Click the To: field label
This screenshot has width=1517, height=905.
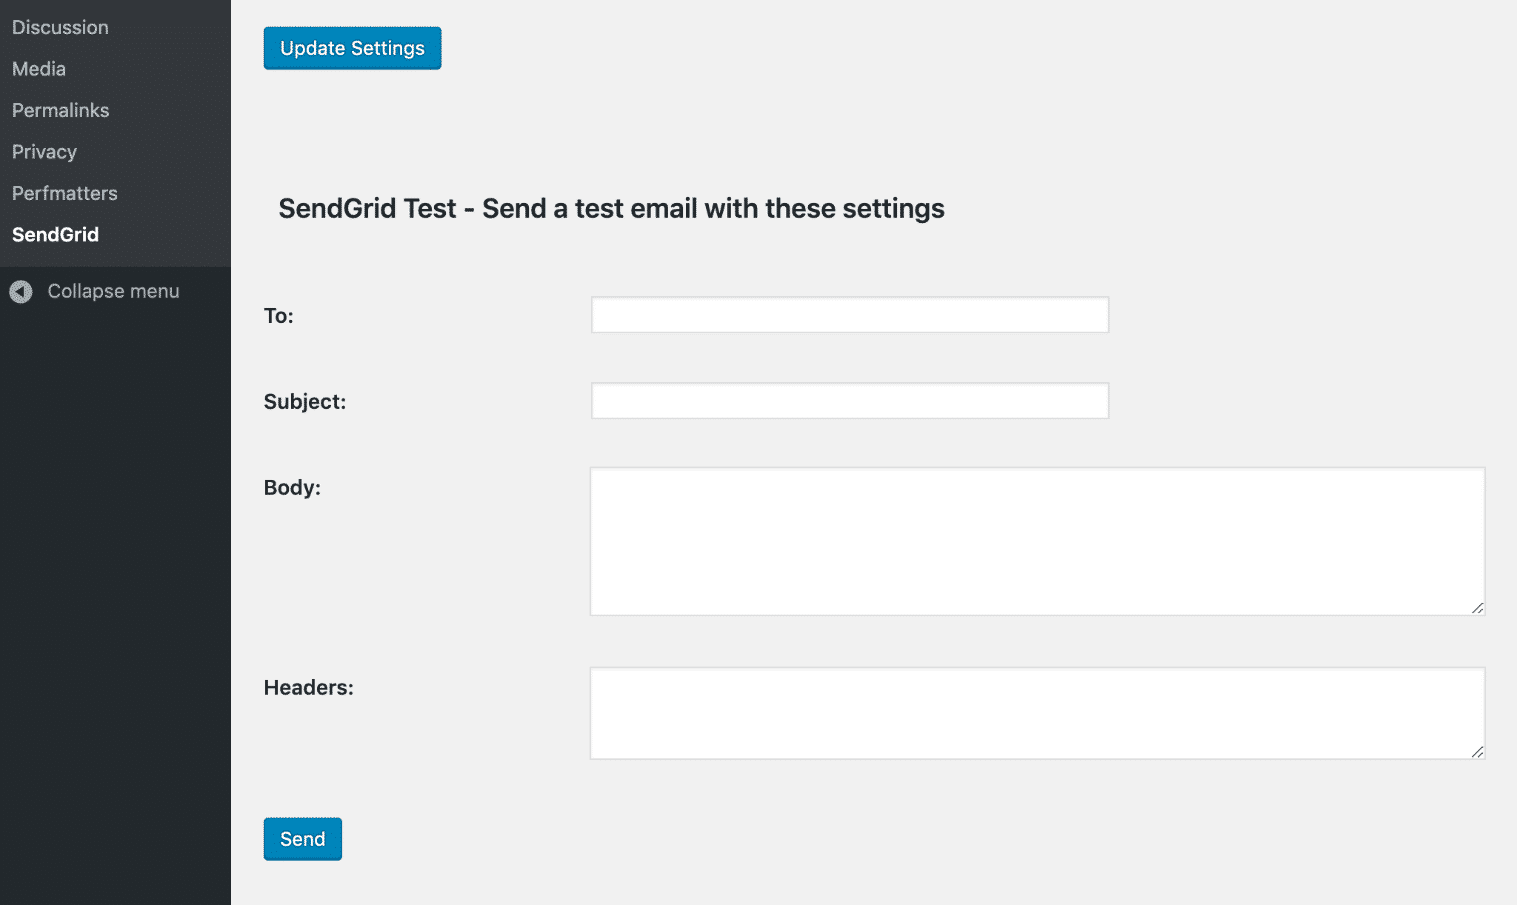pos(278,315)
